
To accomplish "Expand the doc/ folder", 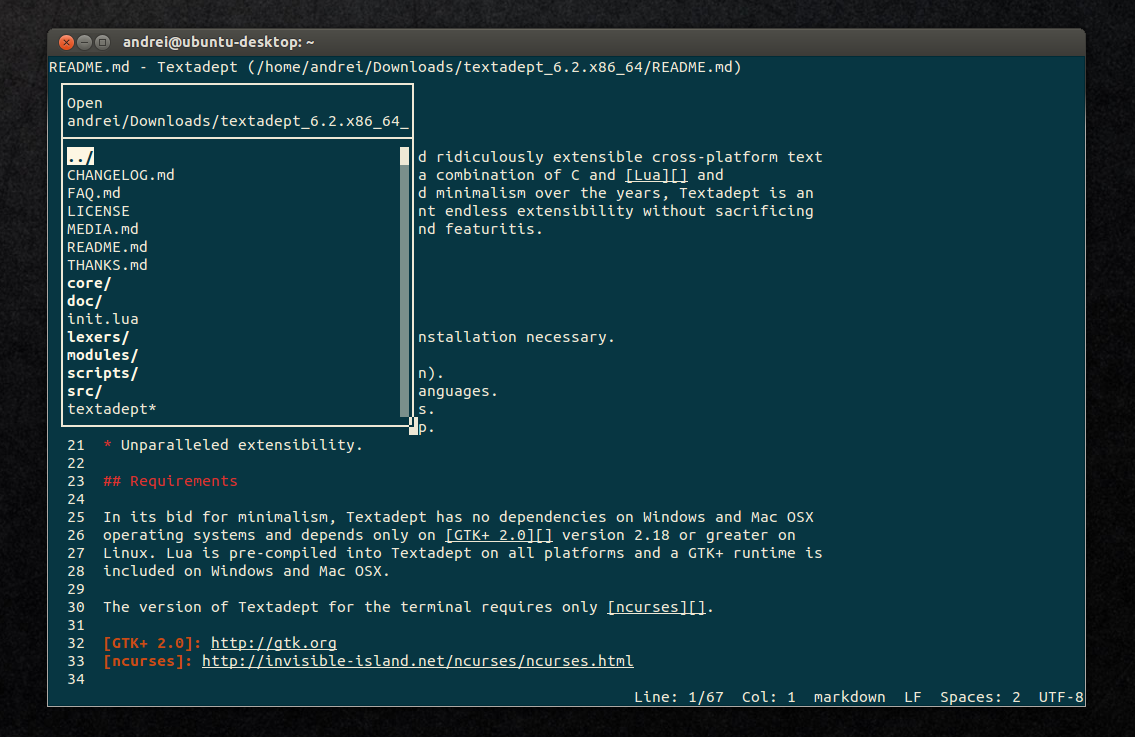I will pyautogui.click(x=85, y=301).
